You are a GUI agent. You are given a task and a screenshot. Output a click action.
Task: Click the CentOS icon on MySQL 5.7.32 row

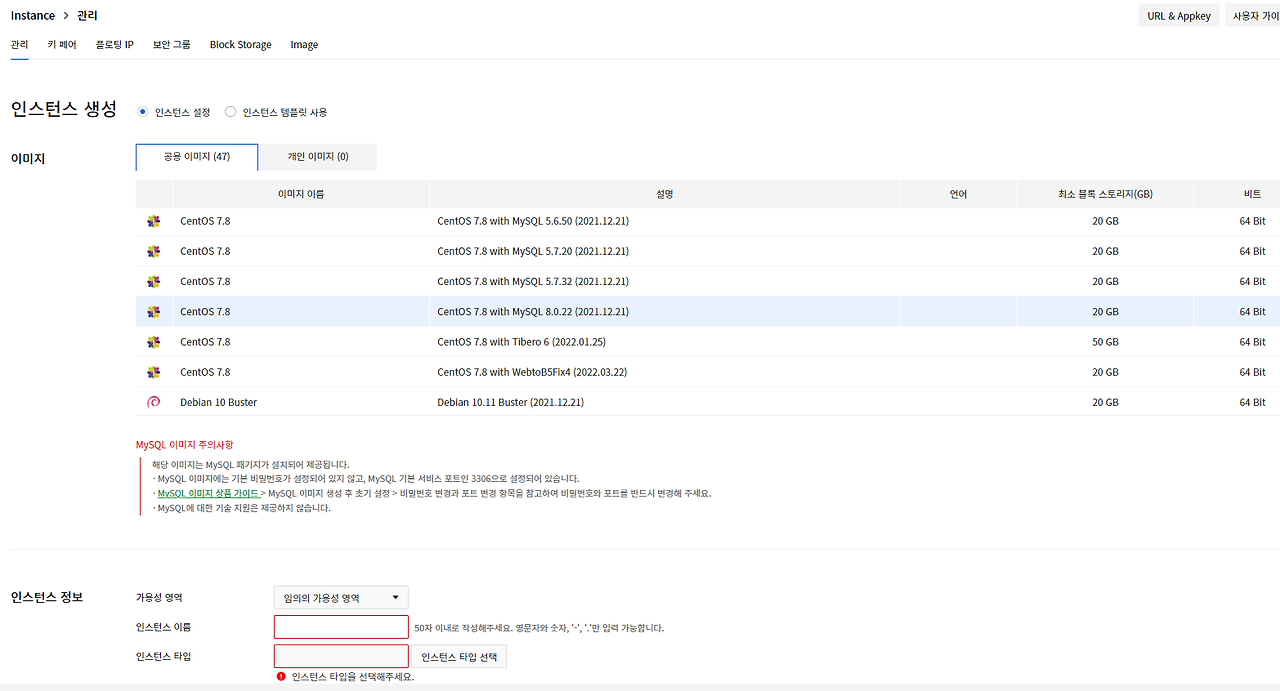[x=153, y=281]
